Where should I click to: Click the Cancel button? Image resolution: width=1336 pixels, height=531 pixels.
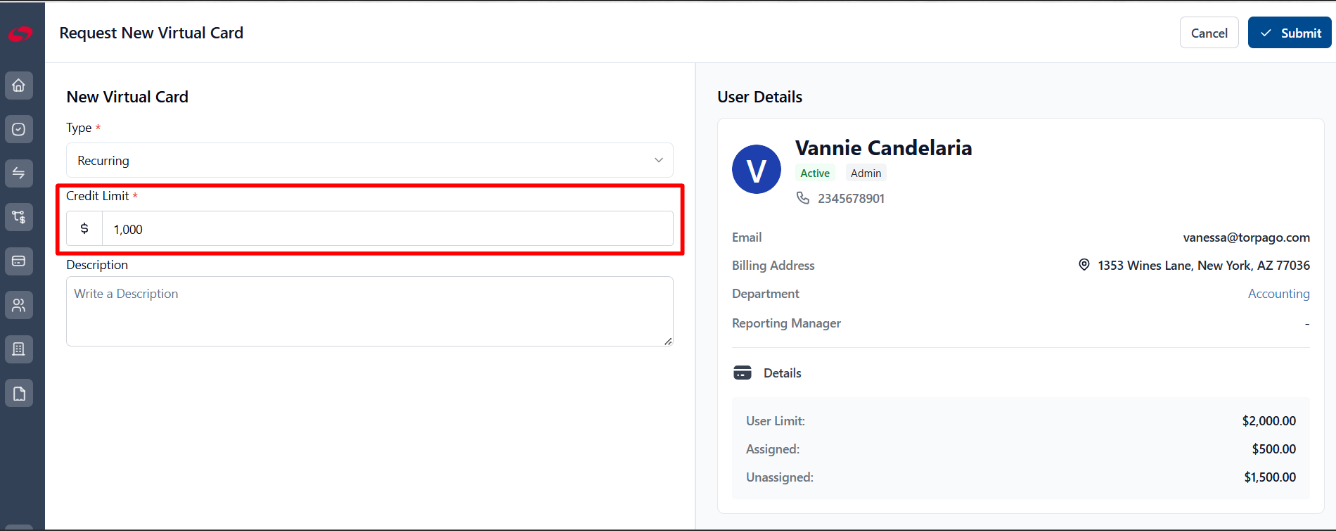pyautogui.click(x=1209, y=33)
